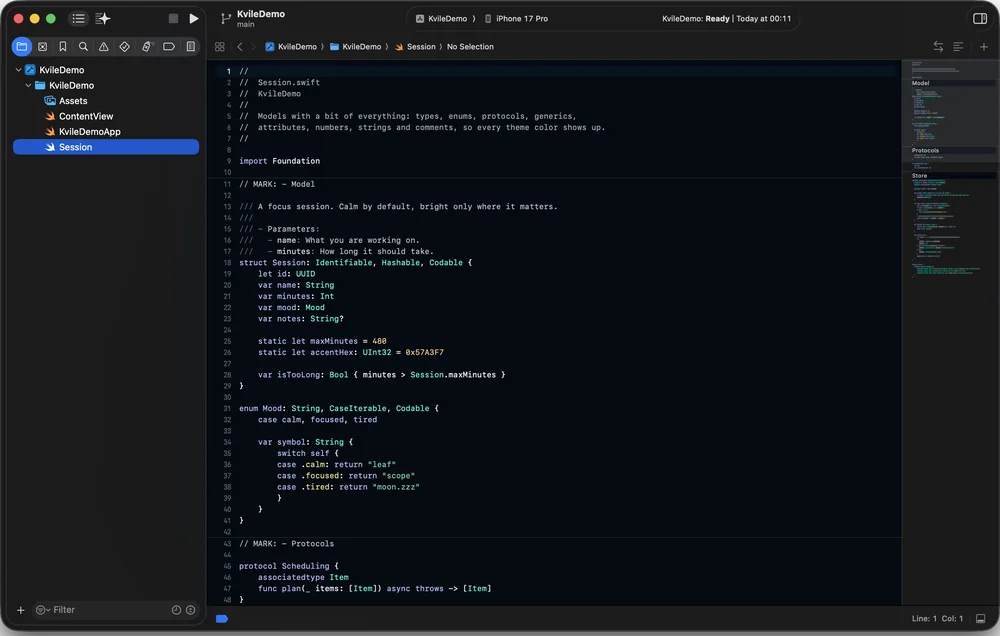Stop the running task

pos(173,18)
